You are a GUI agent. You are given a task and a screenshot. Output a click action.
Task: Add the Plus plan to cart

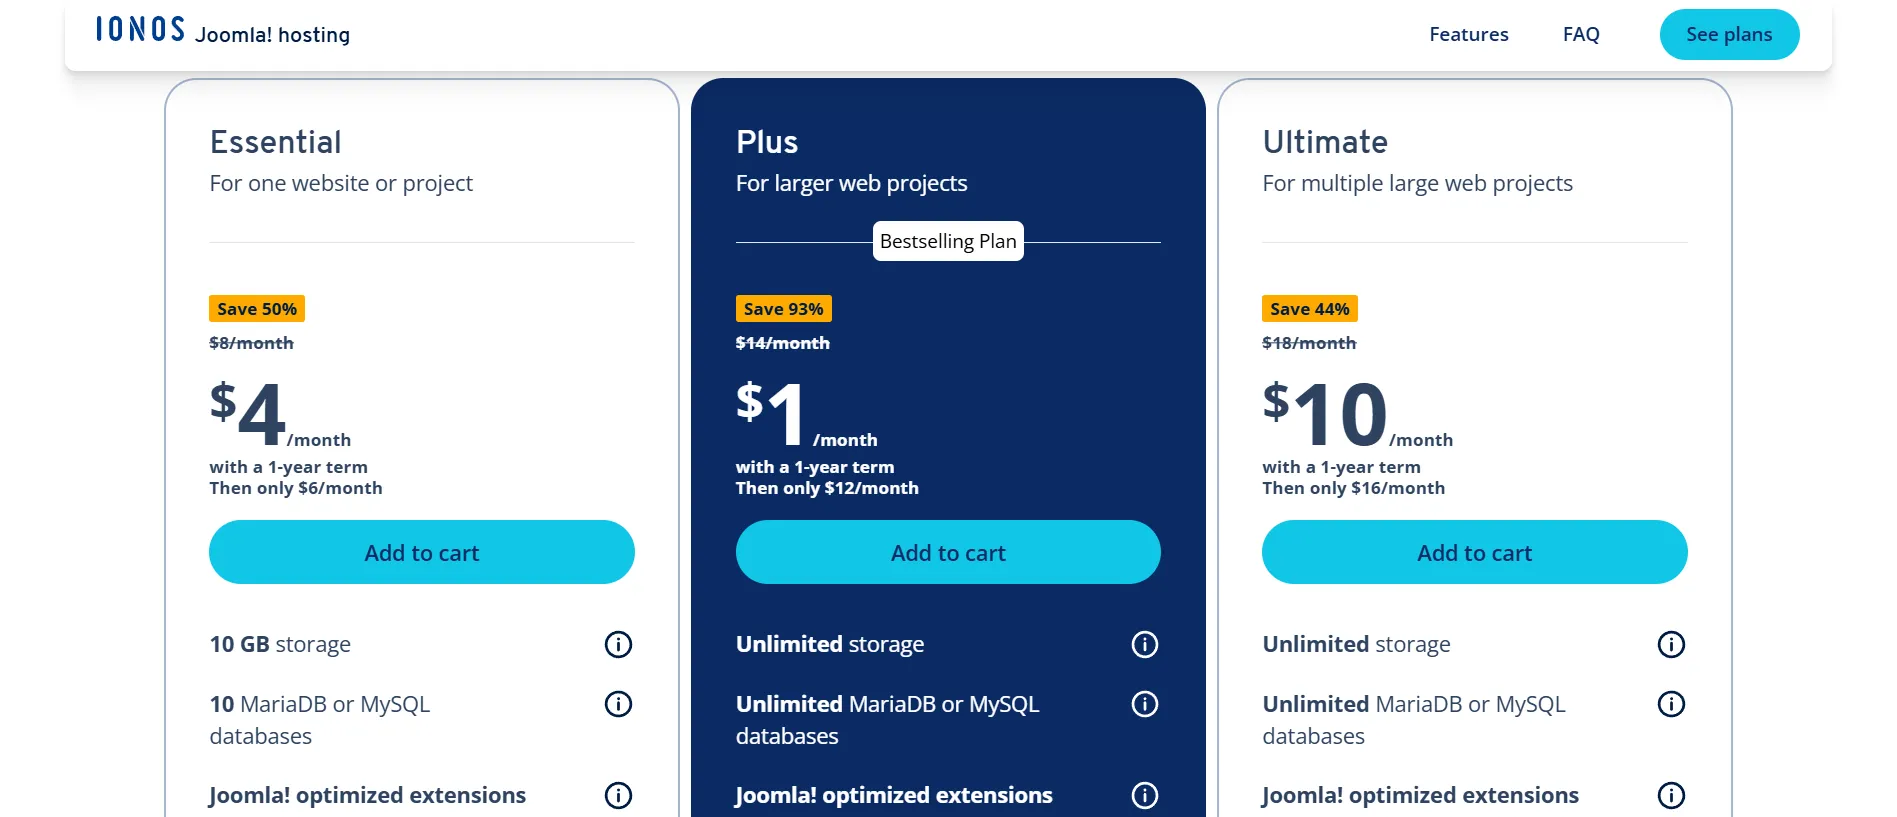click(x=947, y=552)
